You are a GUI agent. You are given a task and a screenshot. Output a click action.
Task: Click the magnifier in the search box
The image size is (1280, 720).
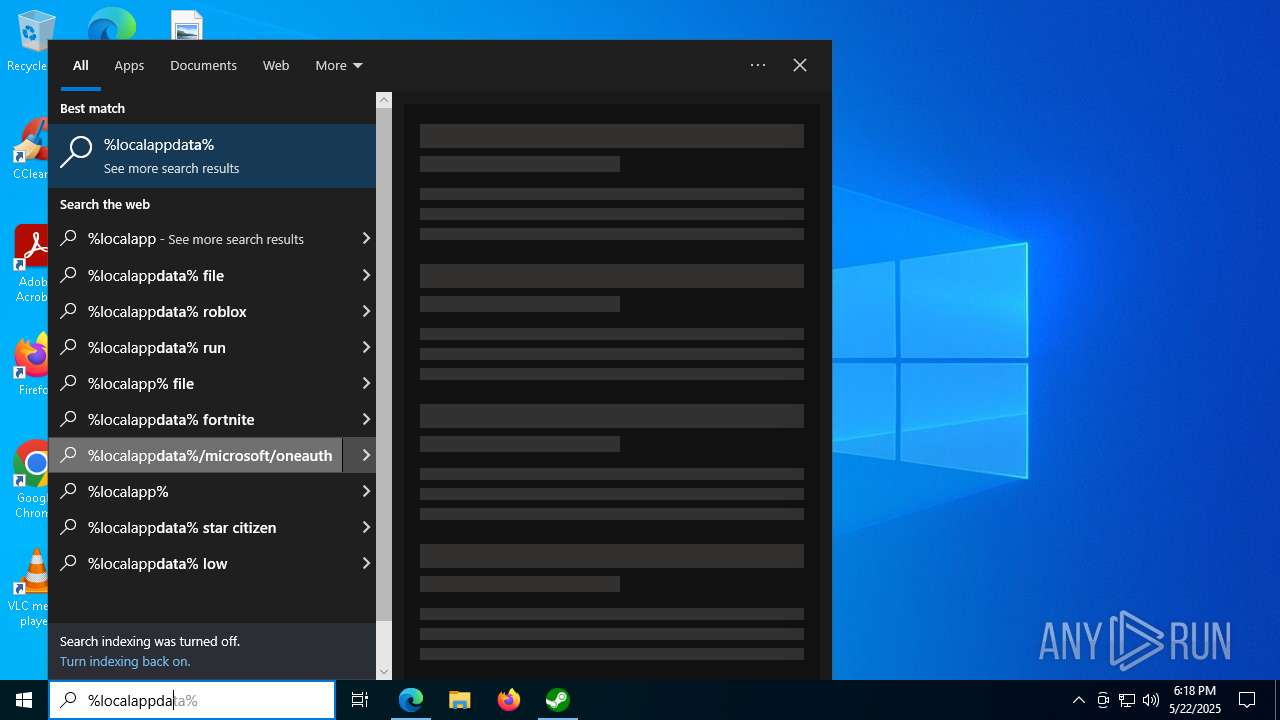[68, 700]
